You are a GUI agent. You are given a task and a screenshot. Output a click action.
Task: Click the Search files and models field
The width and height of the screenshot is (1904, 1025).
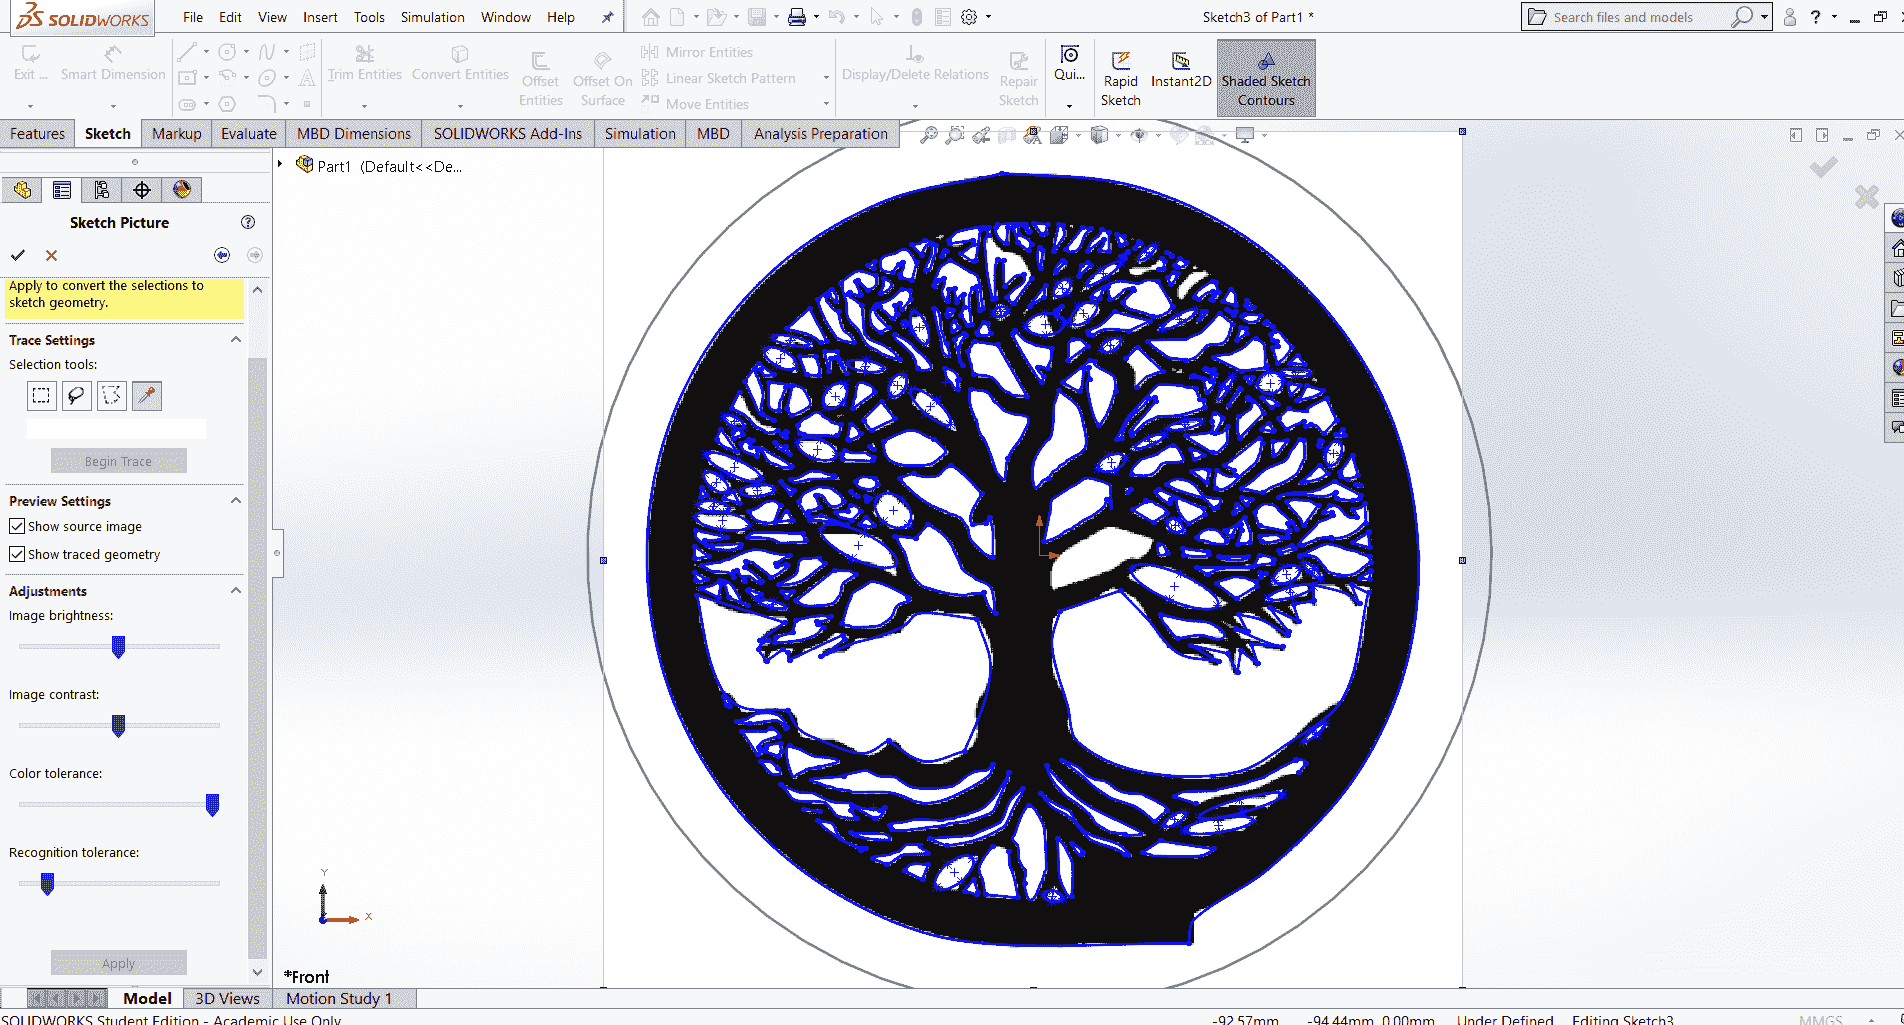(1636, 17)
